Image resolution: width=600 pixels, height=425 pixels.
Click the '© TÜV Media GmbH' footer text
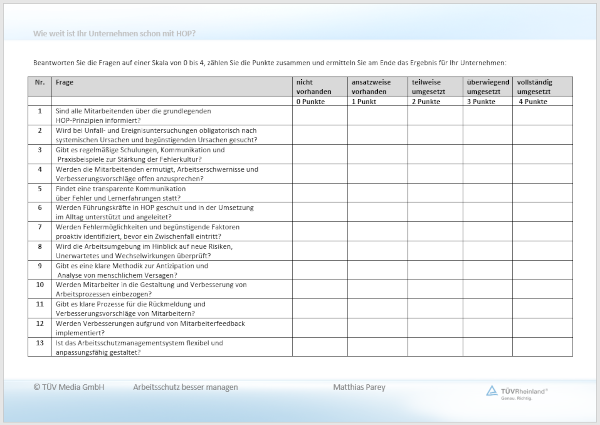coord(68,387)
